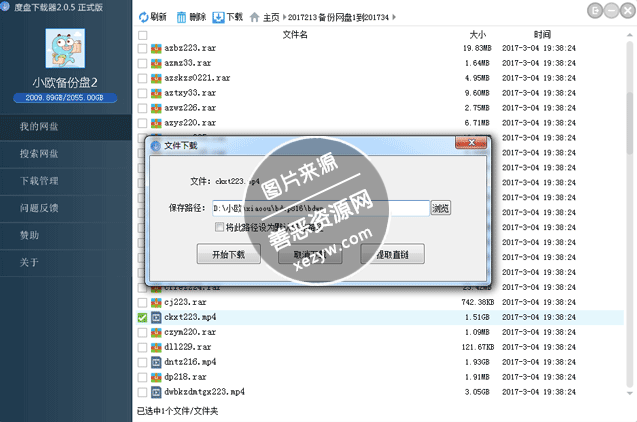
Task: Click the delete trash icon
Action: click(x=182, y=17)
